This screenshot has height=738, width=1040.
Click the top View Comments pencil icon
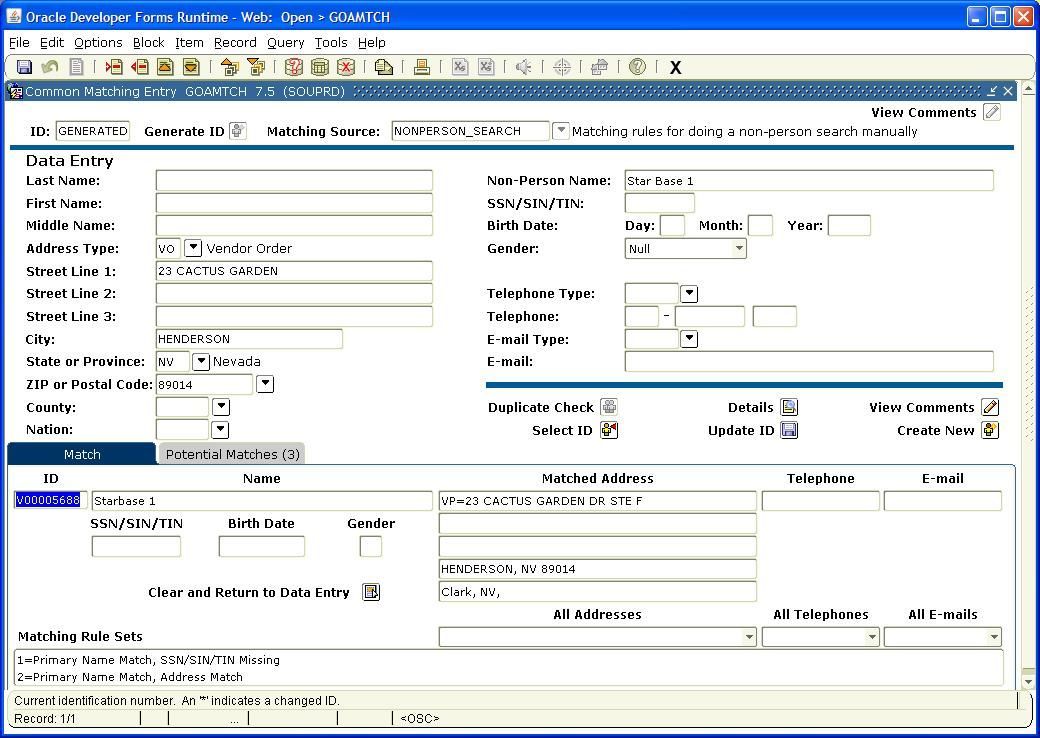click(992, 112)
